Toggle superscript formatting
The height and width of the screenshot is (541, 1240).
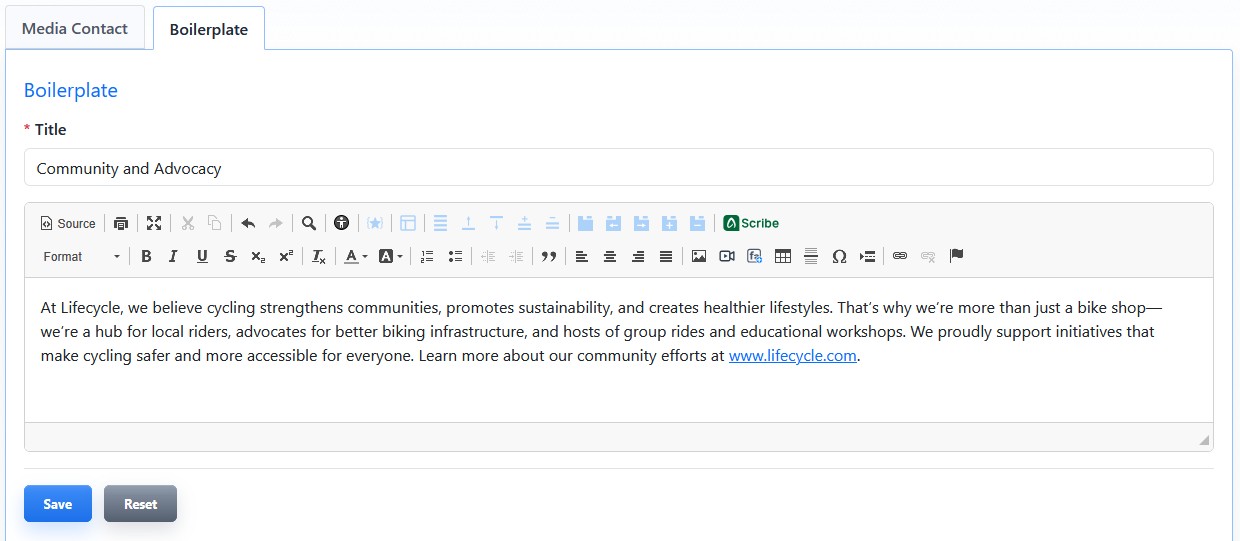[x=286, y=257]
